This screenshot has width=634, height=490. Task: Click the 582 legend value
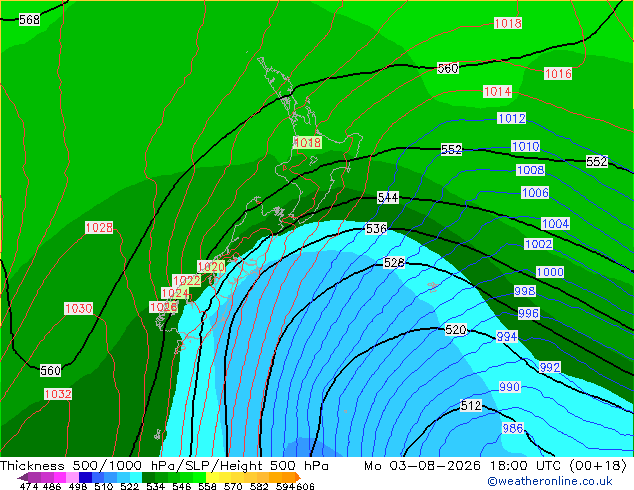coord(259,486)
